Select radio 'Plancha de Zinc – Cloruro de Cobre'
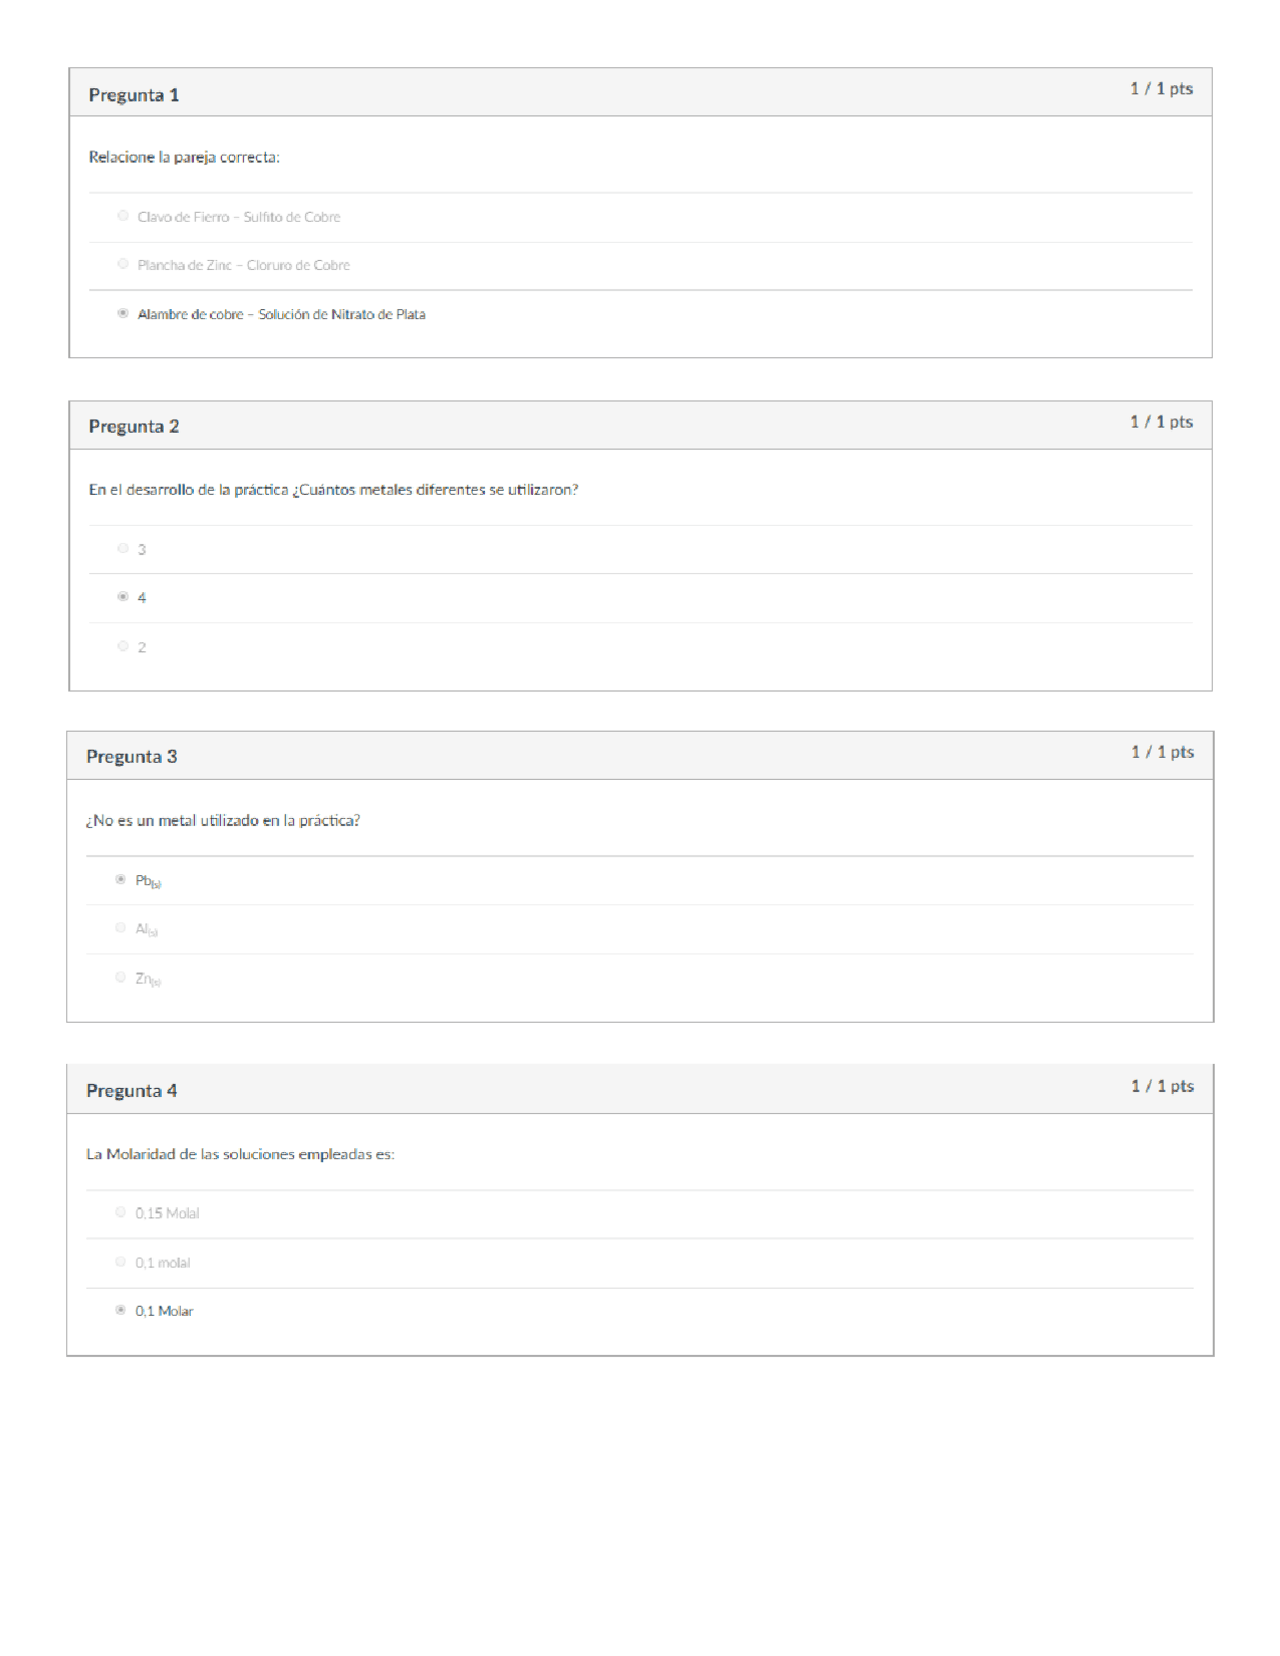 point(123,264)
